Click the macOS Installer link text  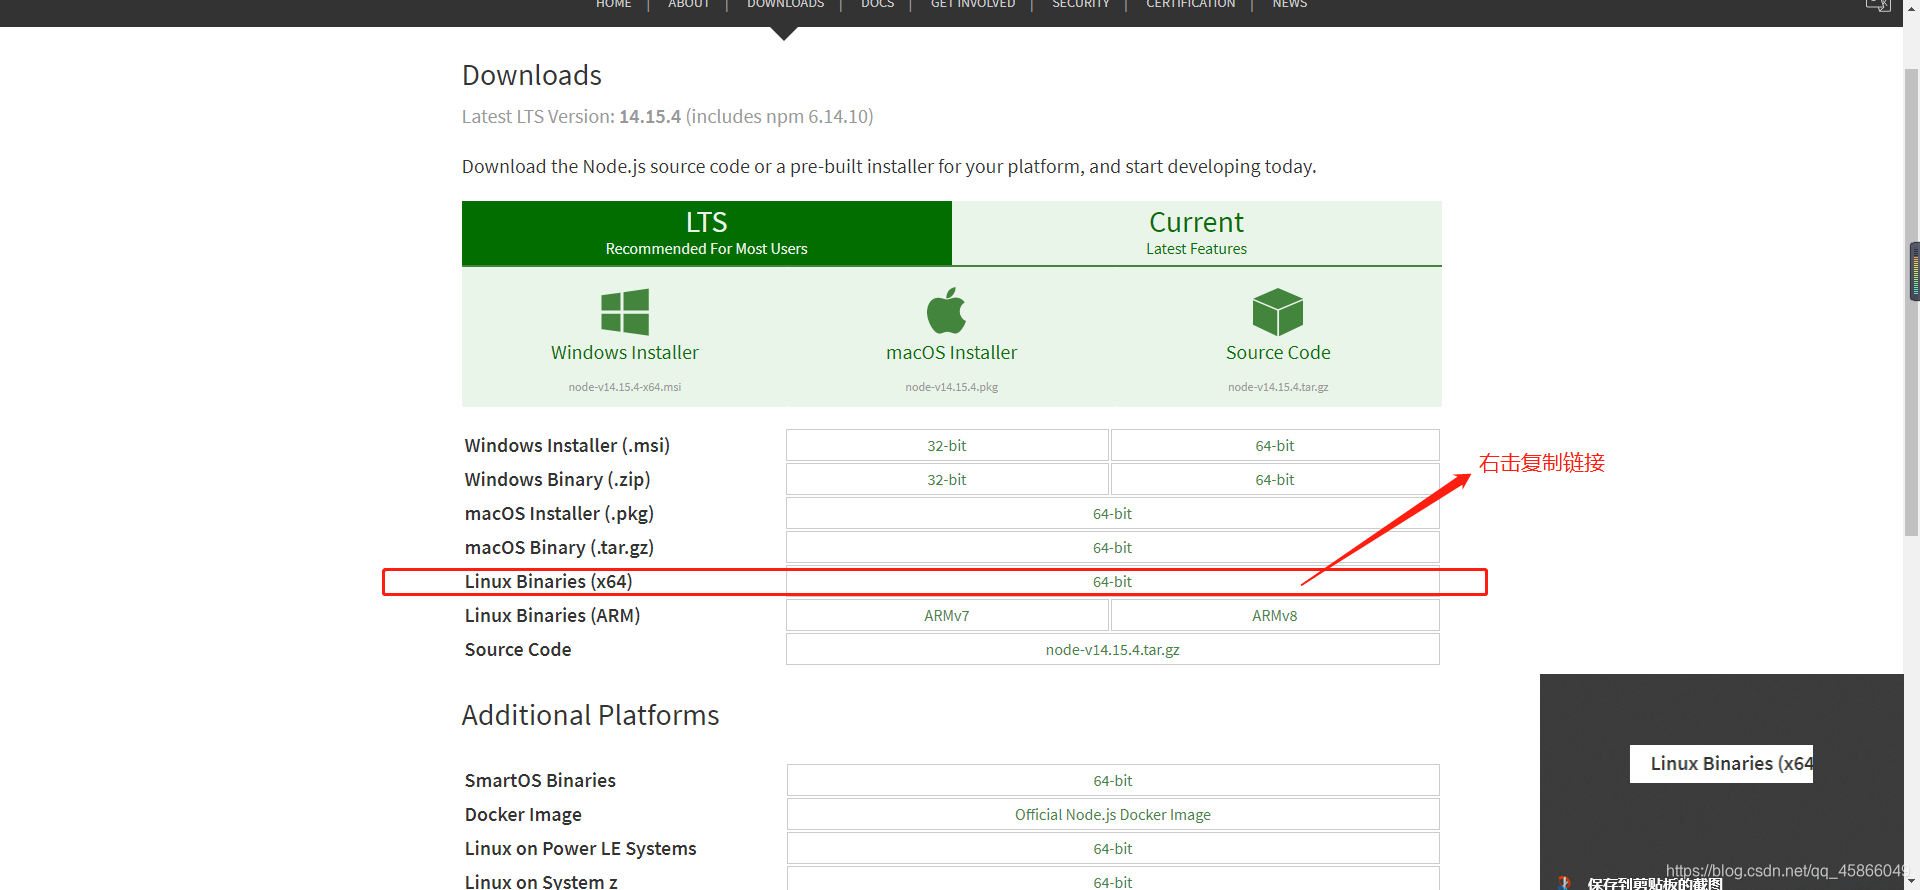click(x=952, y=353)
